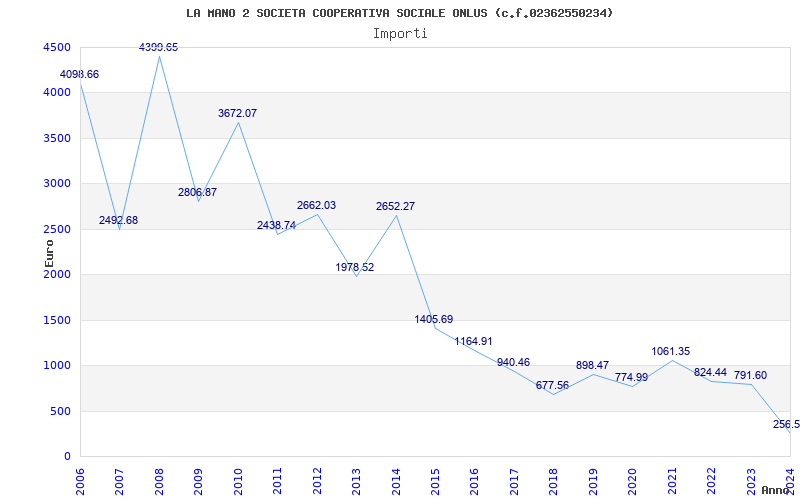Click the x-axis year 2010

click(x=238, y=481)
